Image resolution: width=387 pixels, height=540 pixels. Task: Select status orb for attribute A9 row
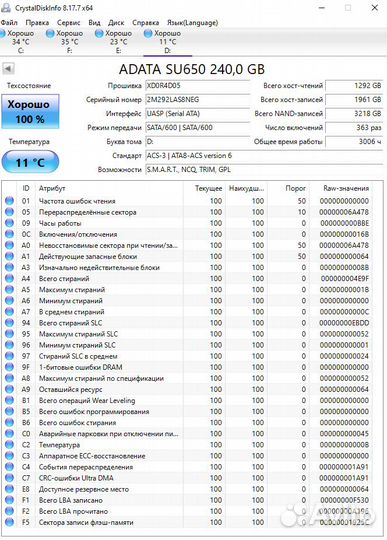[x=9, y=389]
